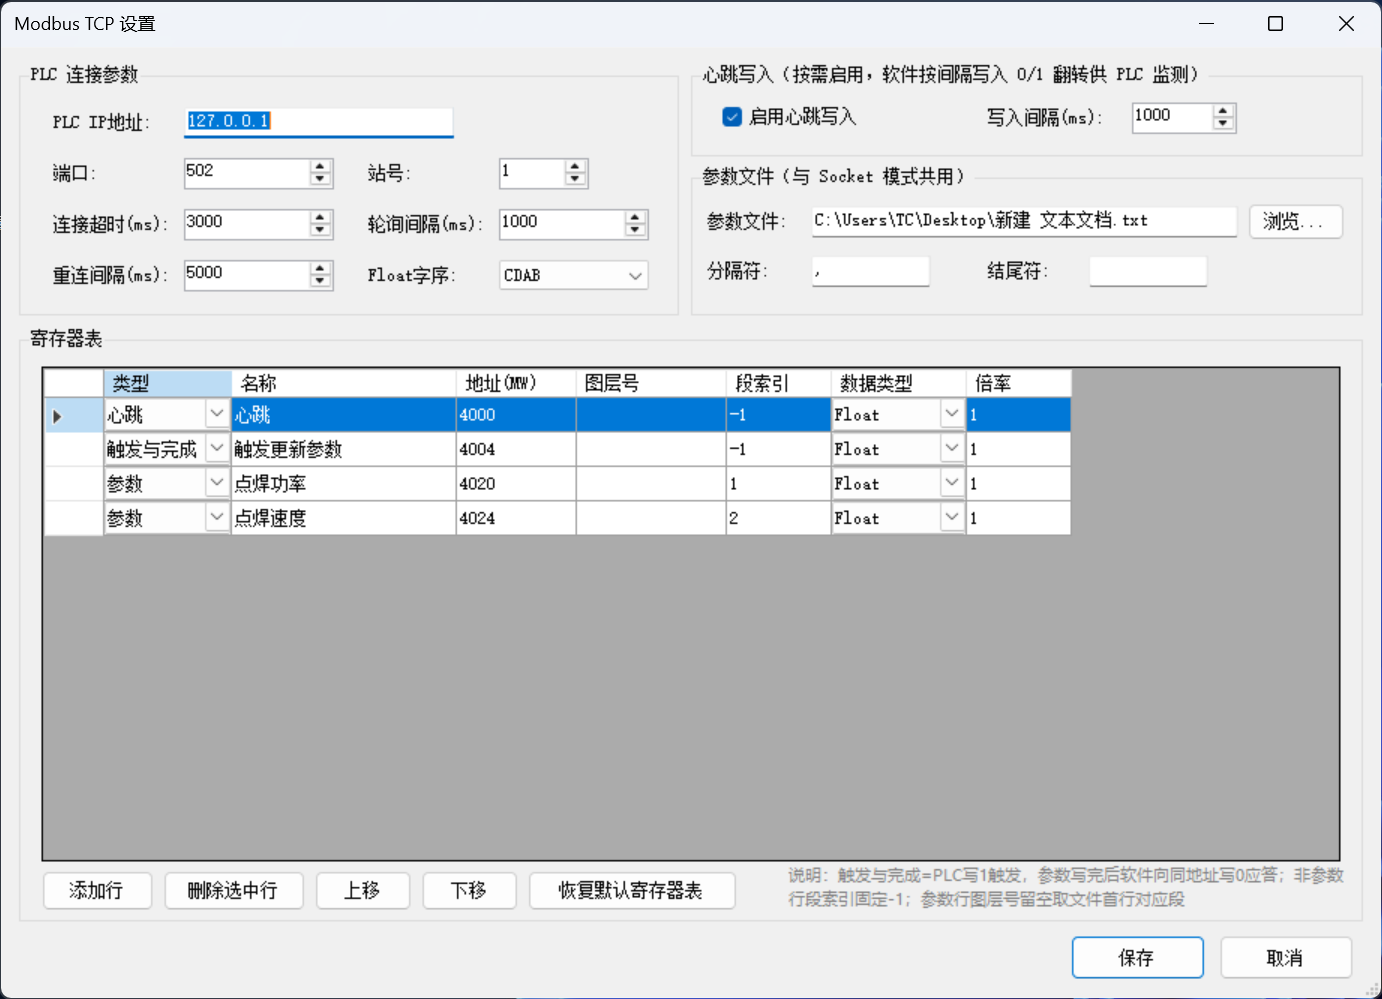Select the address cell 4004
Image resolution: width=1382 pixels, height=999 pixels.
click(516, 449)
